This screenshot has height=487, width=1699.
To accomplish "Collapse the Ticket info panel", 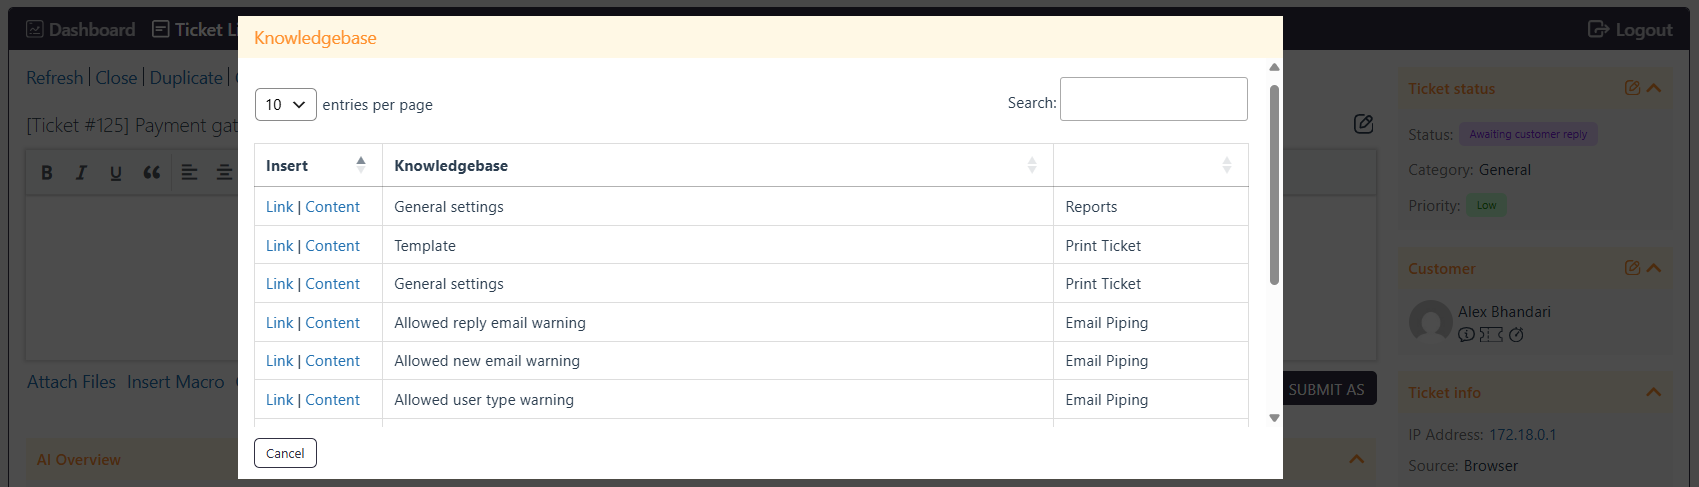I will coord(1654,392).
